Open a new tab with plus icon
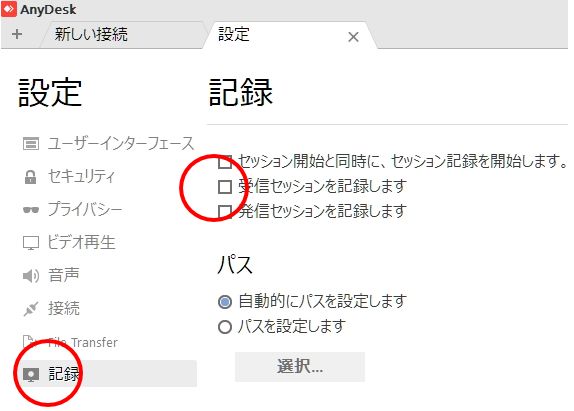Viewport: 574px width, 411px height. [17, 34]
